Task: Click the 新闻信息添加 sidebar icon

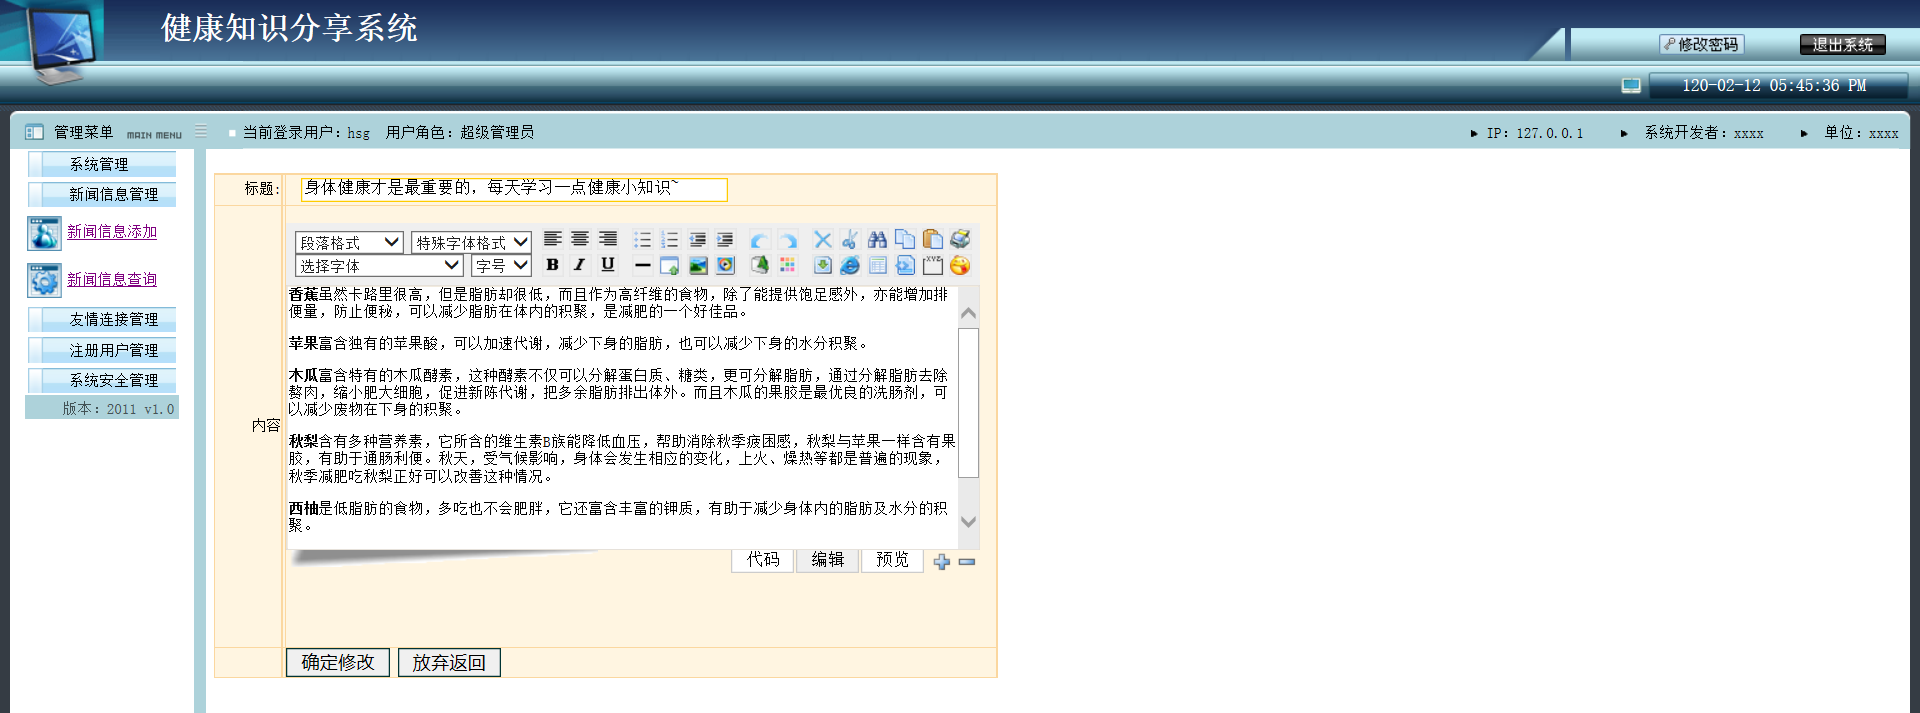Action: coord(44,233)
